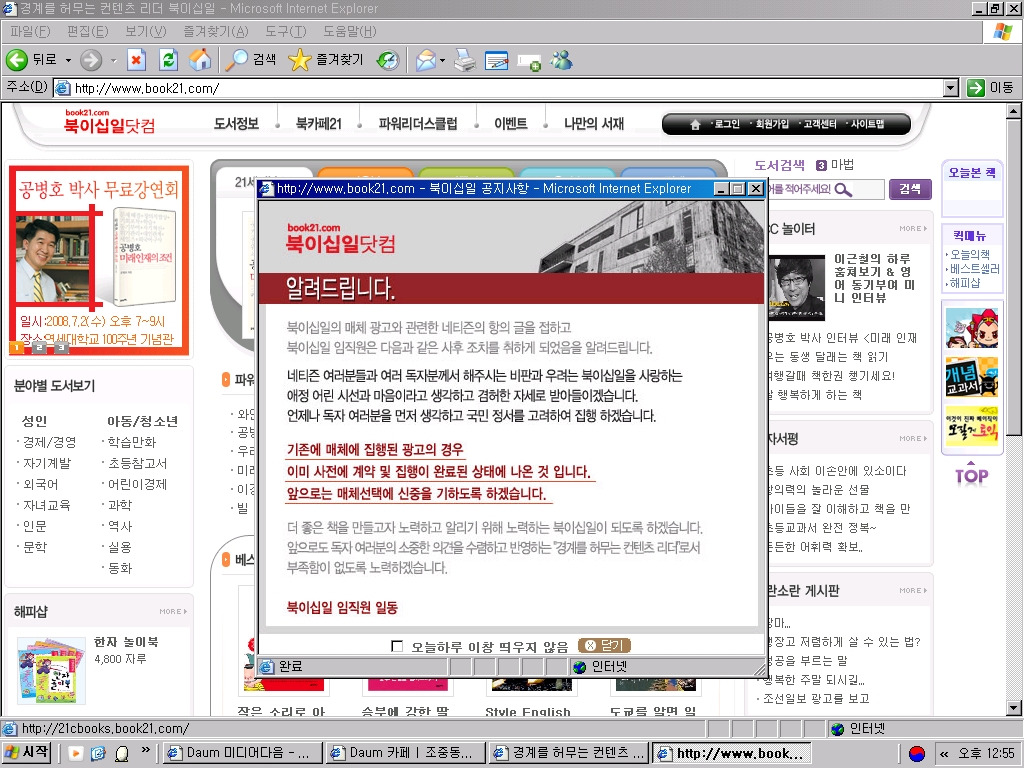This screenshot has width=1024, height=768.
Task: Click the Mail envelope toolbar icon
Action: click(x=425, y=60)
